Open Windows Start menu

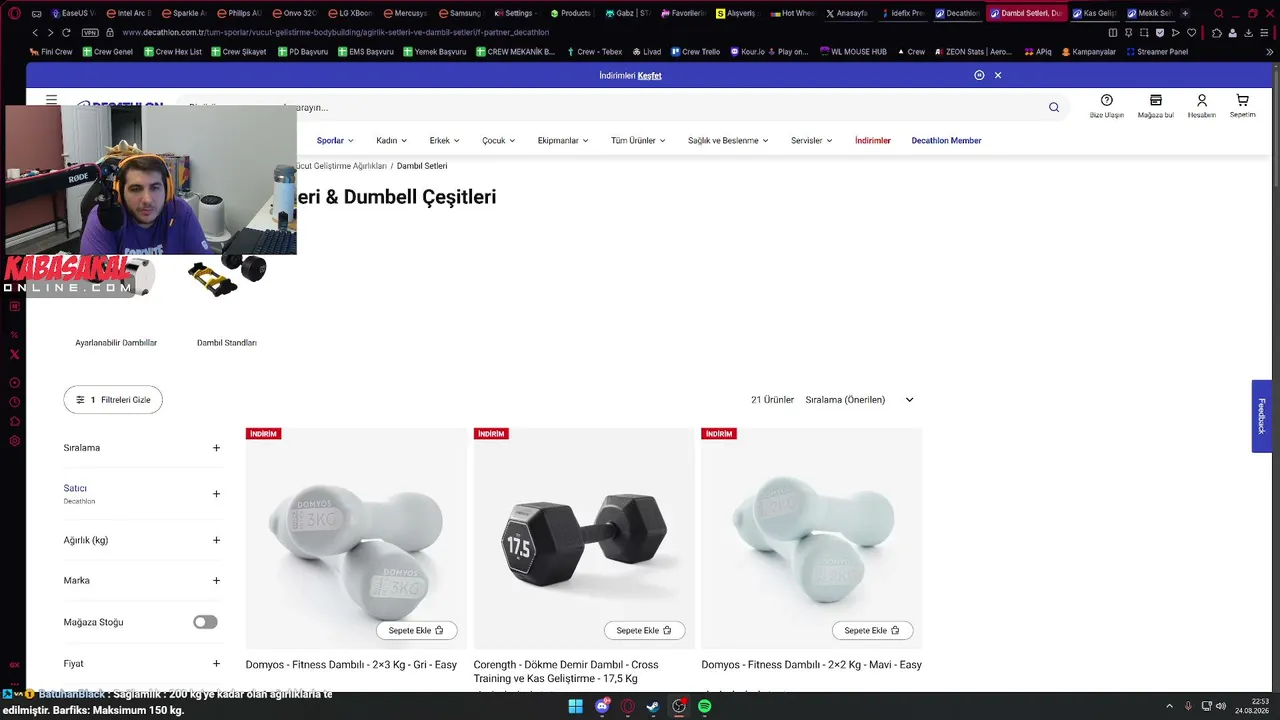575,706
